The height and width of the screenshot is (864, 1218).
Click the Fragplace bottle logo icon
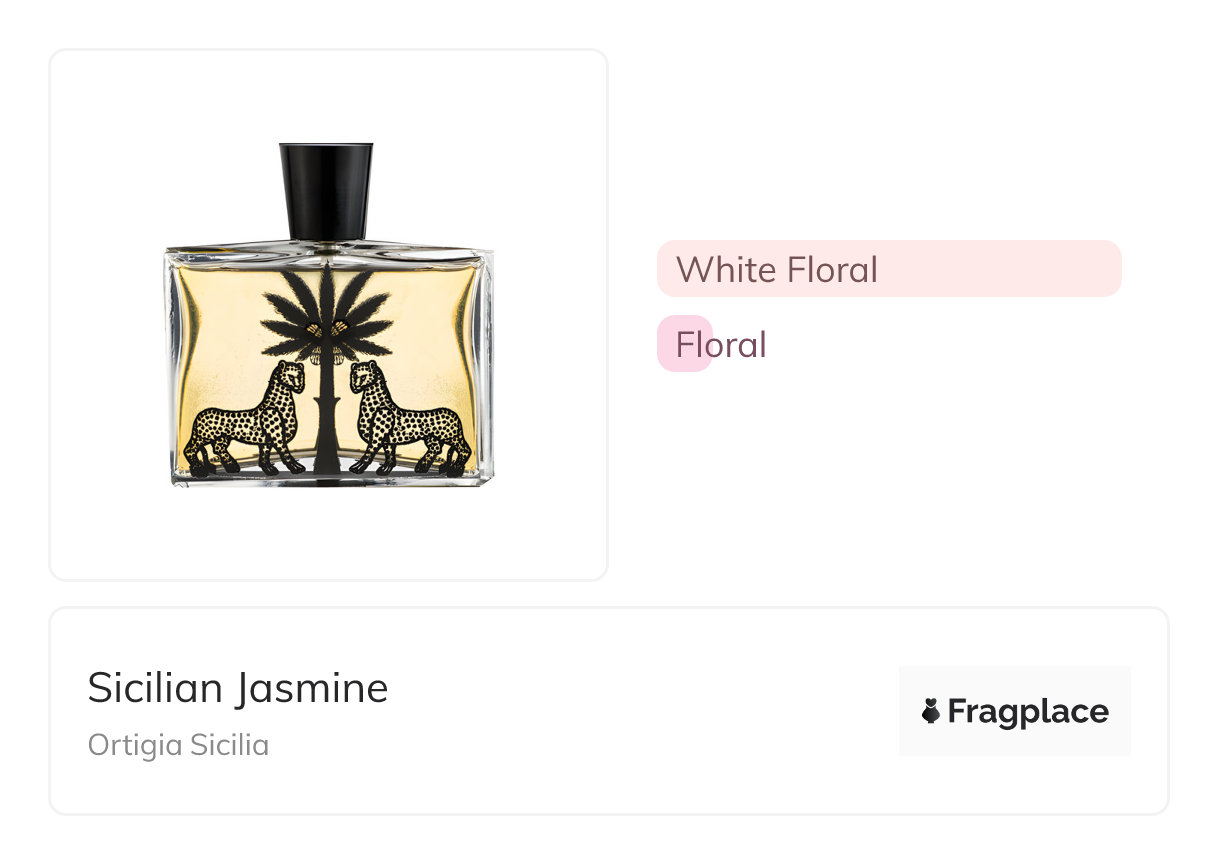pyautogui.click(x=931, y=711)
